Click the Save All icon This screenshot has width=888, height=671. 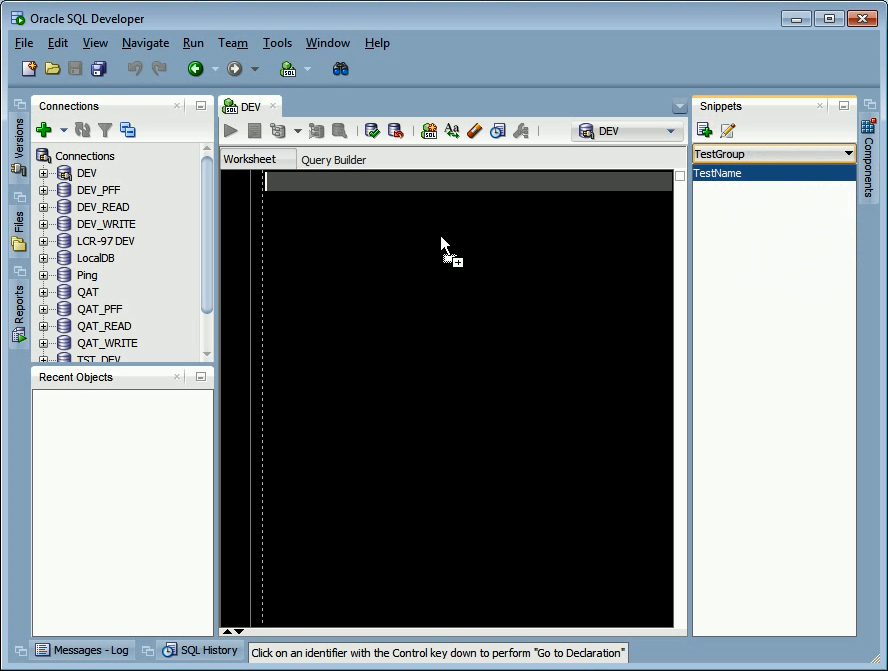(x=99, y=69)
